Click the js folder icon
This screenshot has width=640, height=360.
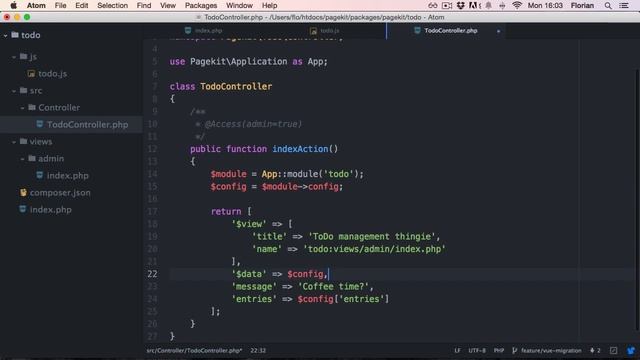(23, 56)
